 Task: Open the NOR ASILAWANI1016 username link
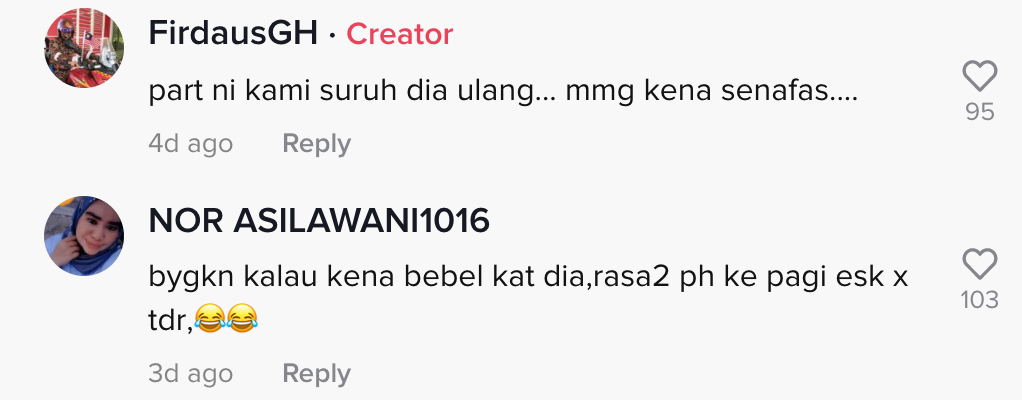(x=319, y=221)
